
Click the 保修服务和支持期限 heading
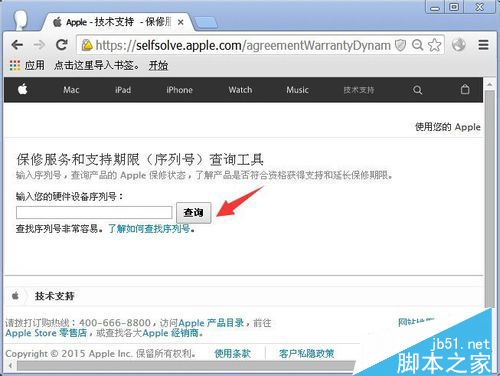tap(140, 160)
